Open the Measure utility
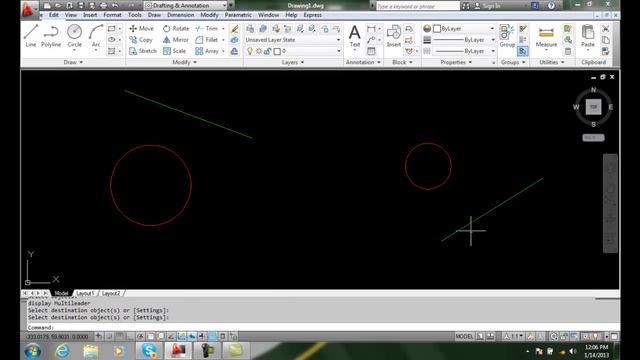 coord(546,36)
